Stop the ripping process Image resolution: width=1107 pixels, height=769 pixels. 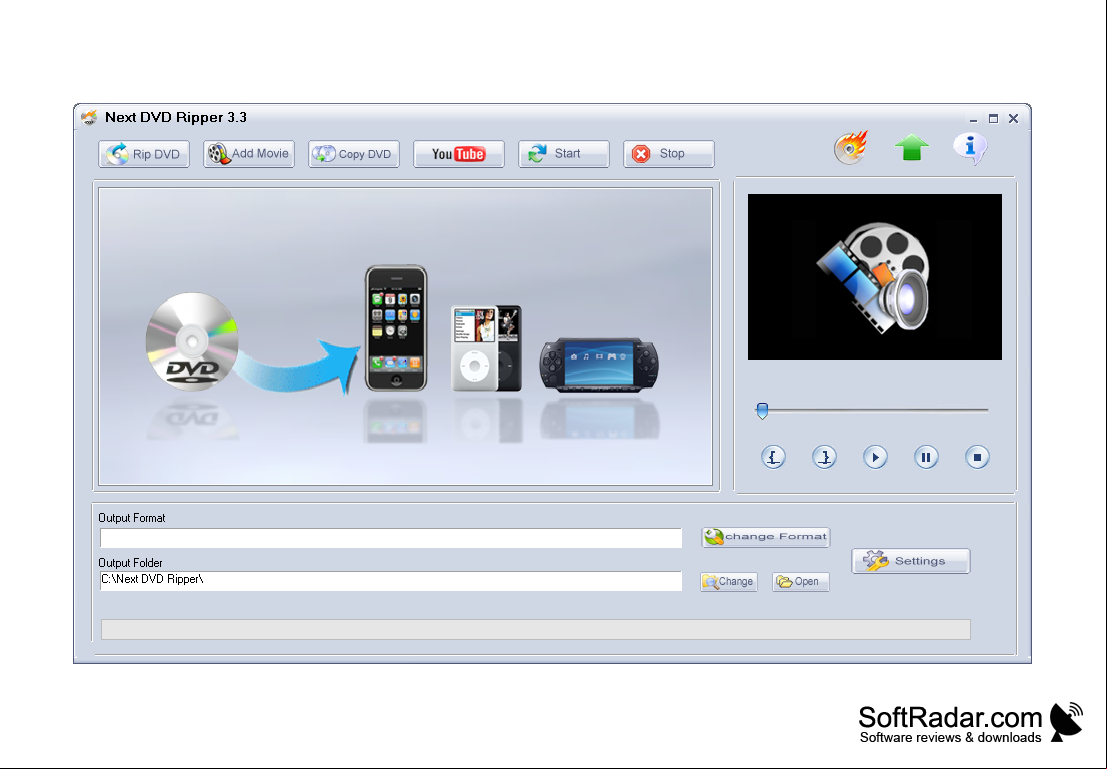point(669,154)
